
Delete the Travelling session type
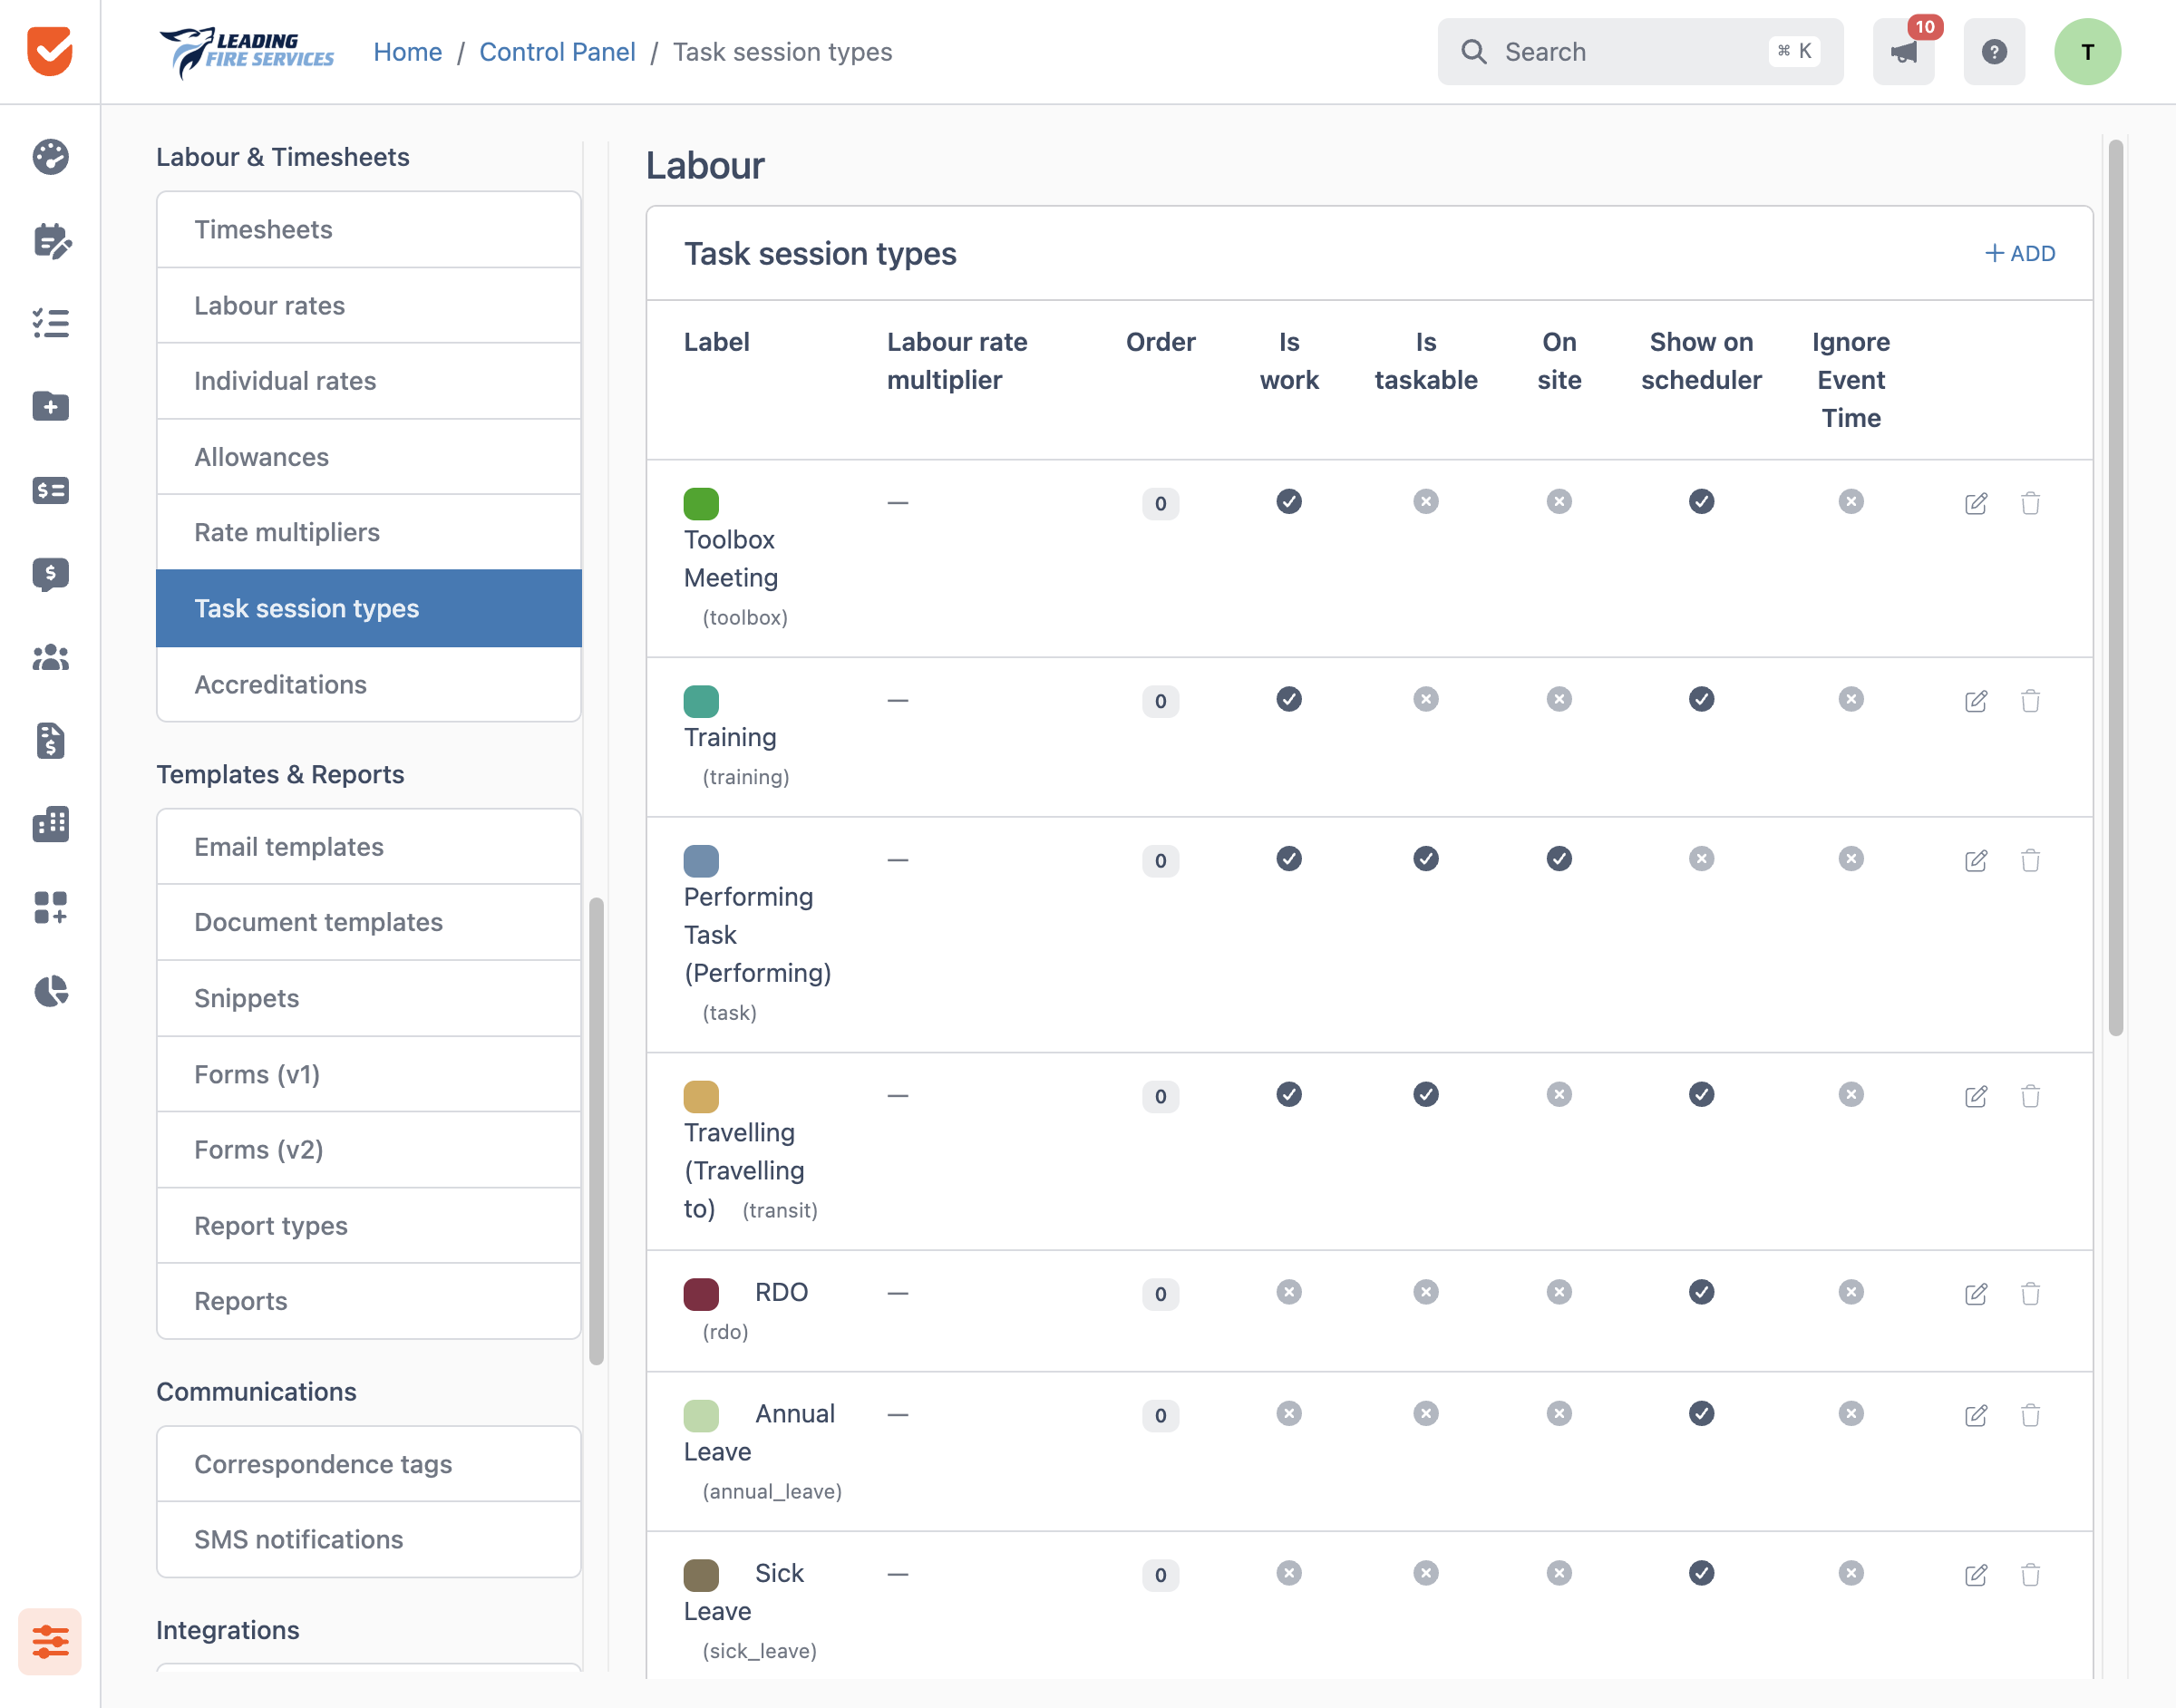(x=2030, y=1096)
